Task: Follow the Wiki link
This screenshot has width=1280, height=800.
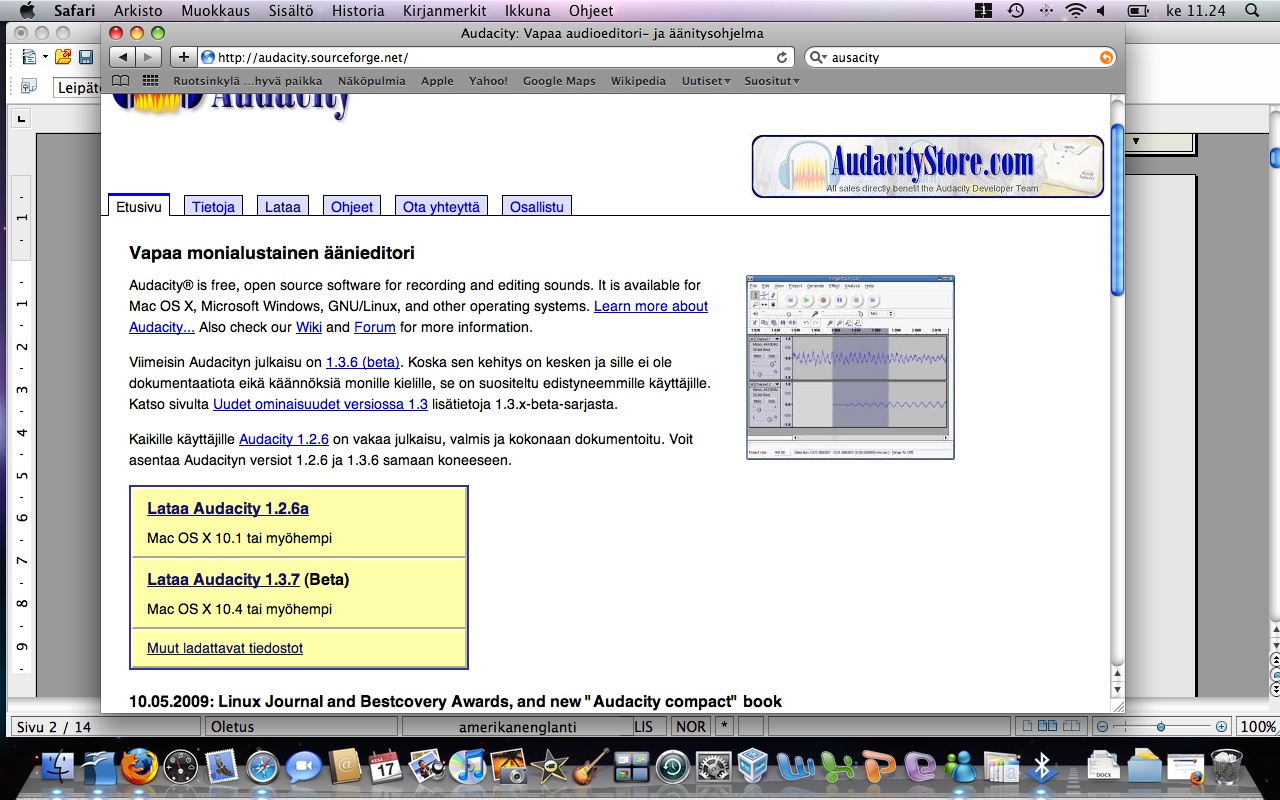Action: 309,327
